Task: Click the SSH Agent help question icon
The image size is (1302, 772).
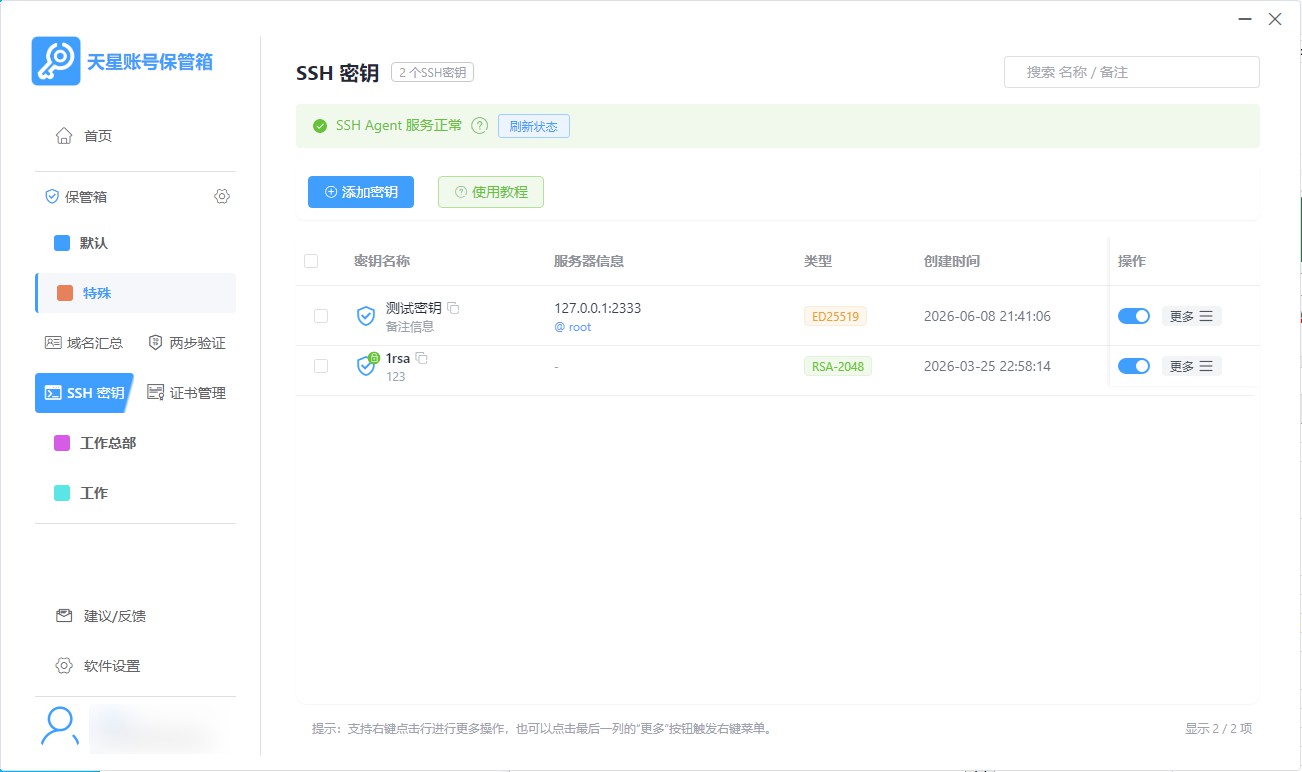Action: 479,126
